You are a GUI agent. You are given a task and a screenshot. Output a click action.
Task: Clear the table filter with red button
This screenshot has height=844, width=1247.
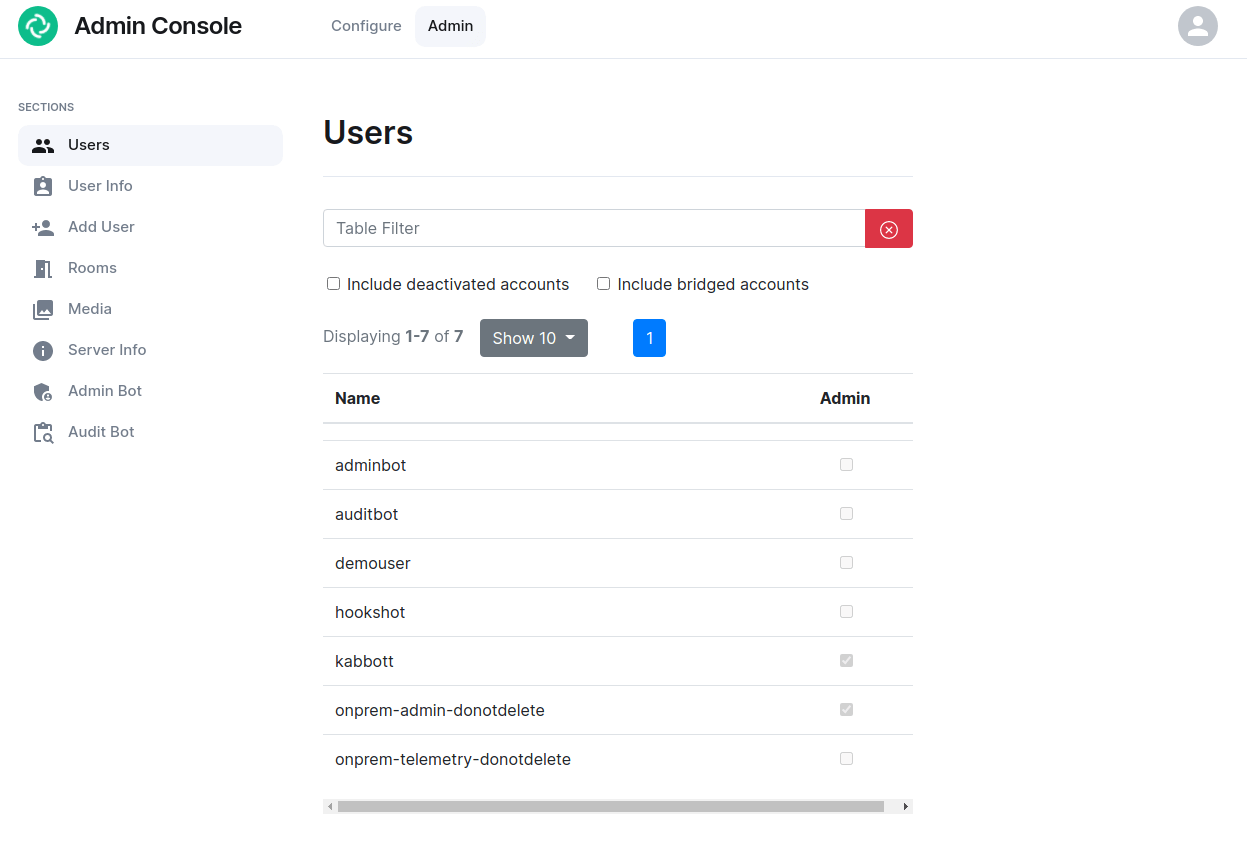(888, 229)
